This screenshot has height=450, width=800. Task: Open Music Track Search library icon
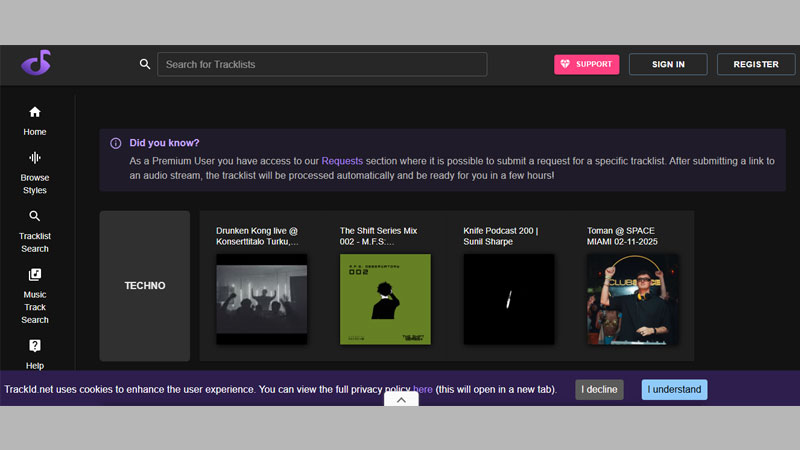35,275
